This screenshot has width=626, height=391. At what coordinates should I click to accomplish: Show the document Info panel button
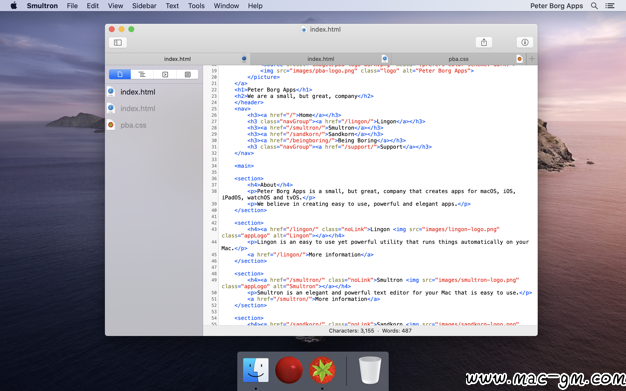[525, 42]
